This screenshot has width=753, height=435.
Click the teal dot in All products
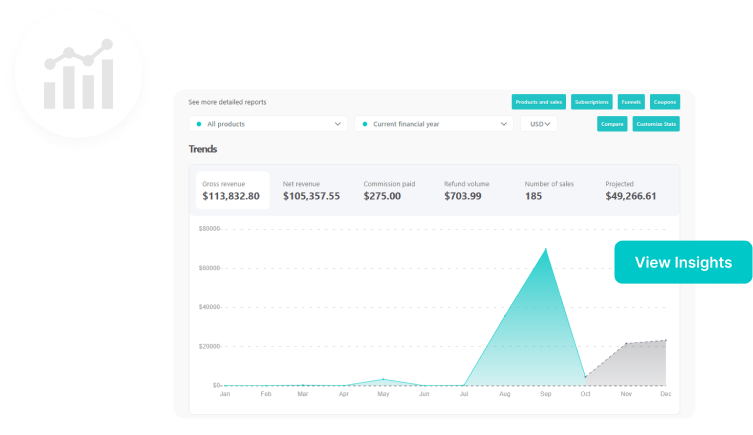198,124
